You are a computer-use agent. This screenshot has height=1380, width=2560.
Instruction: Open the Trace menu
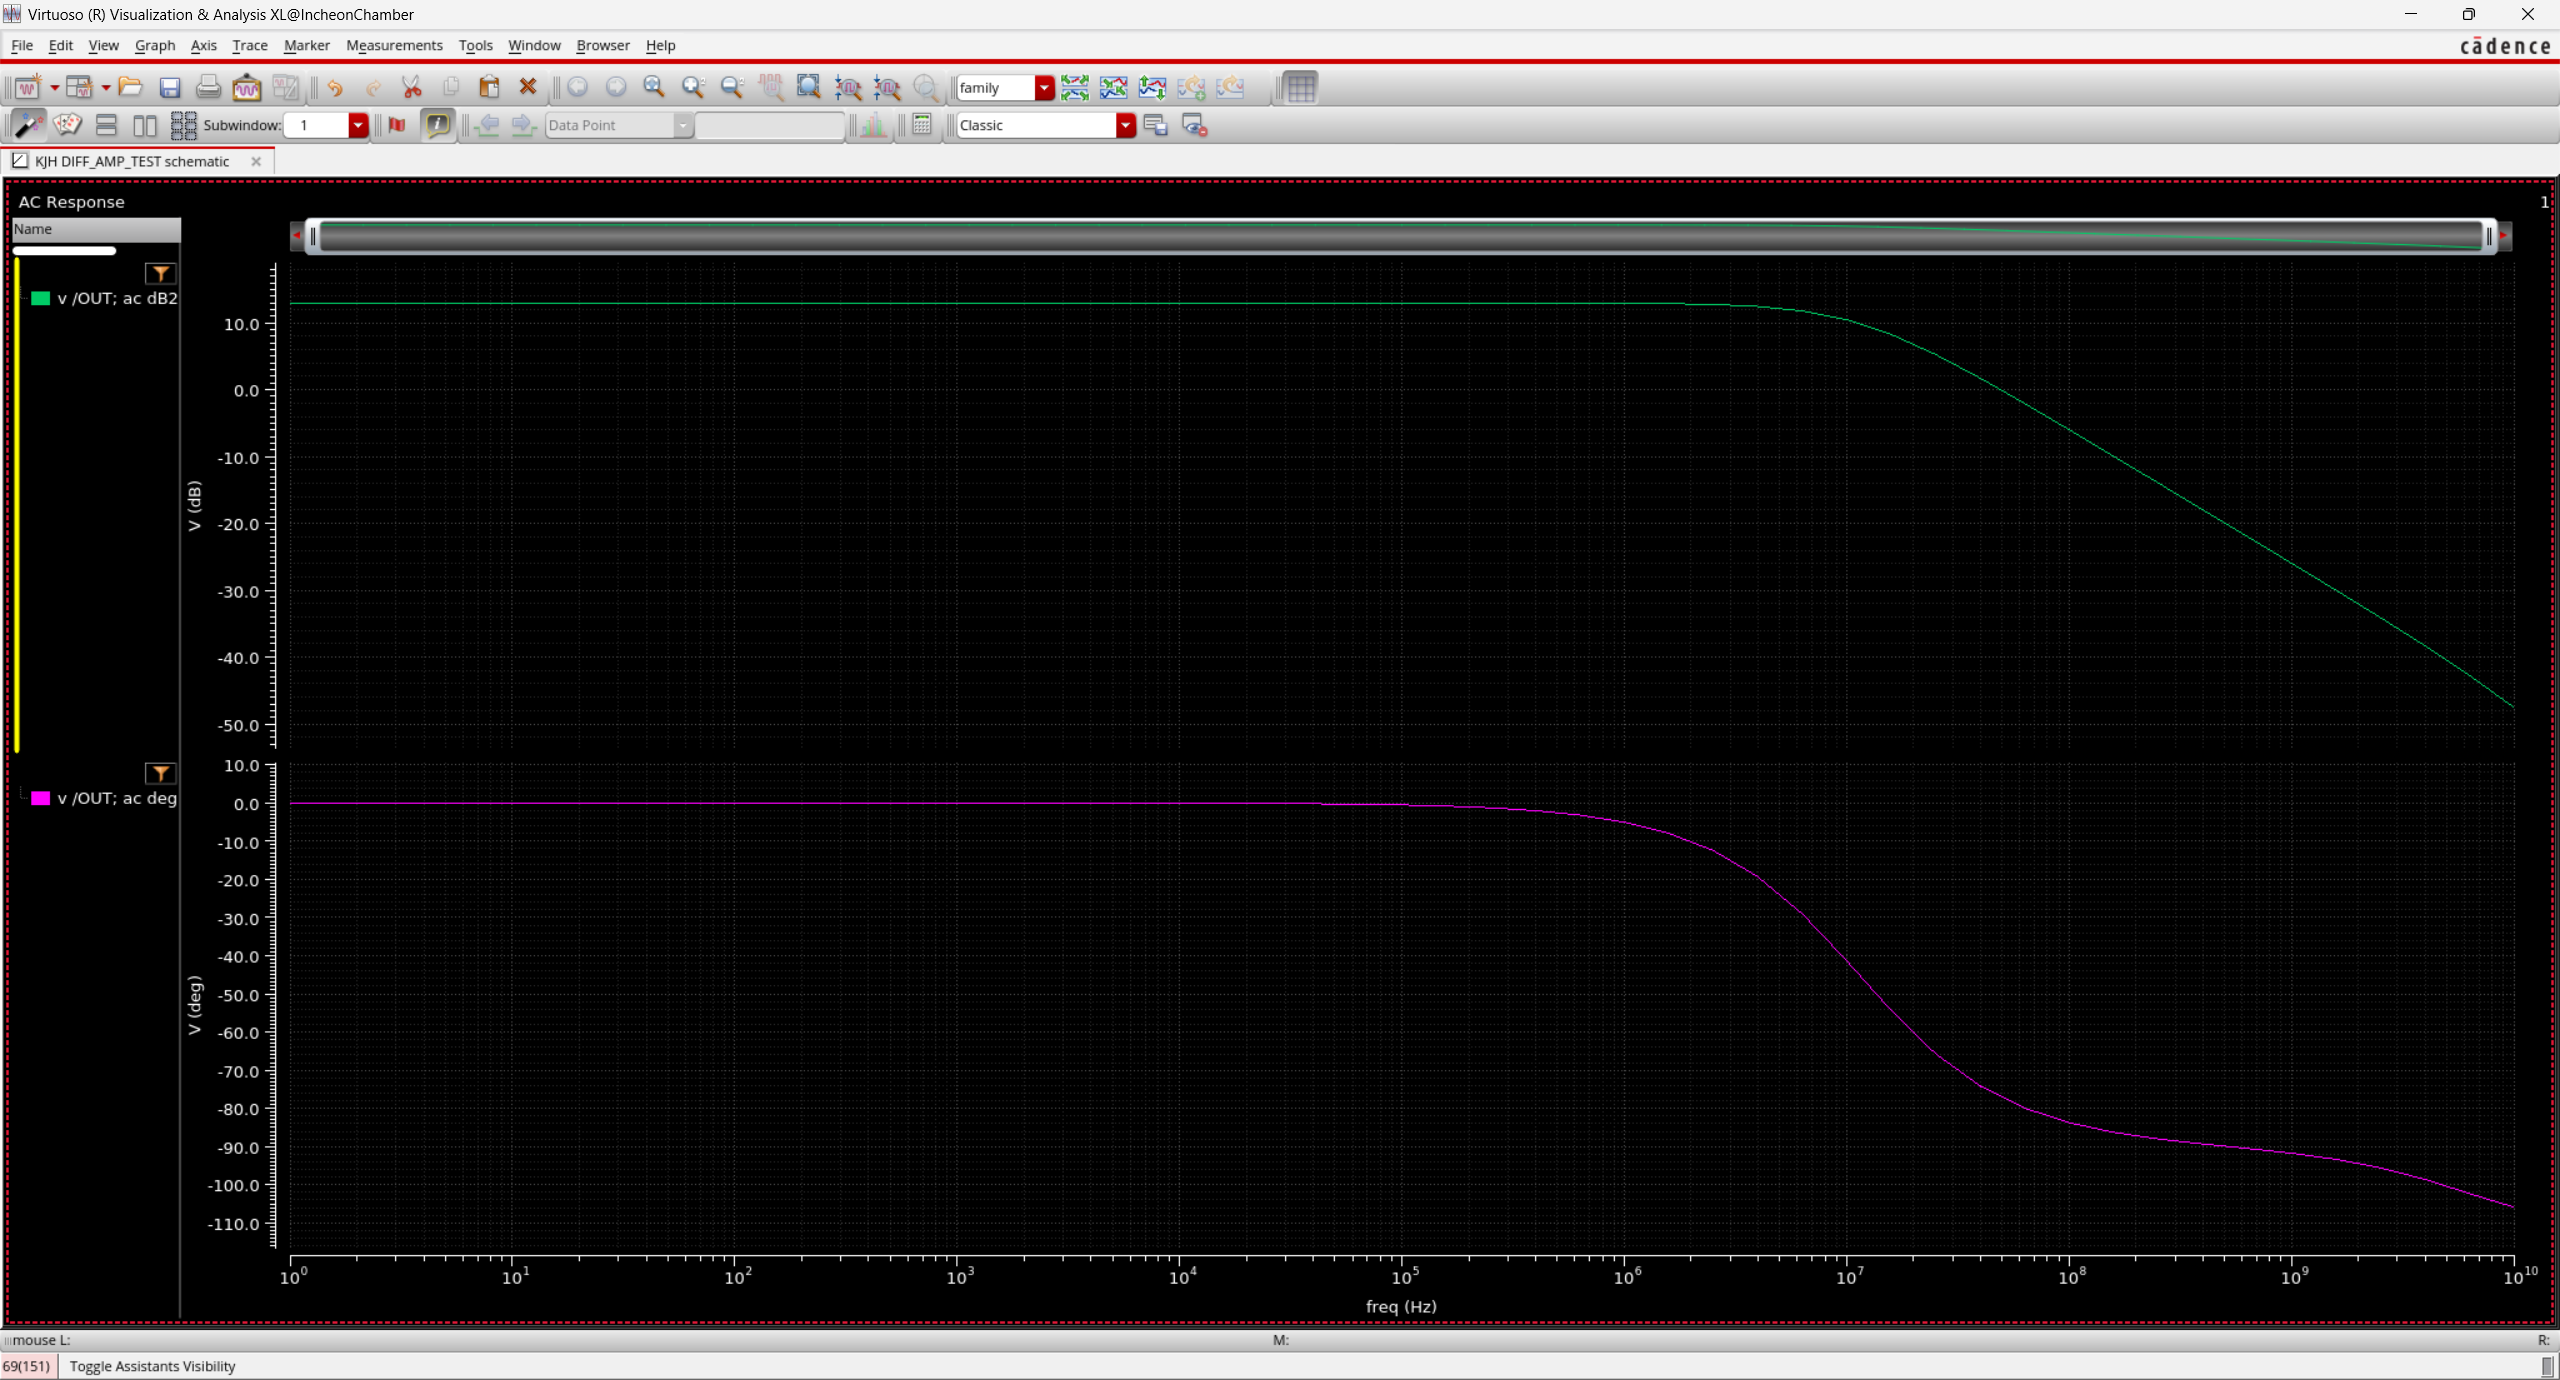coord(249,45)
